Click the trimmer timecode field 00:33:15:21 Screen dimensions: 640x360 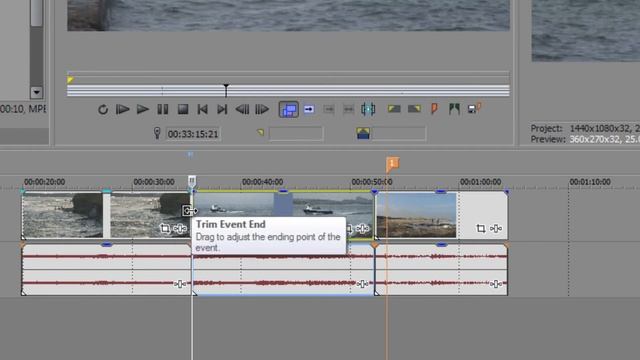click(193, 134)
